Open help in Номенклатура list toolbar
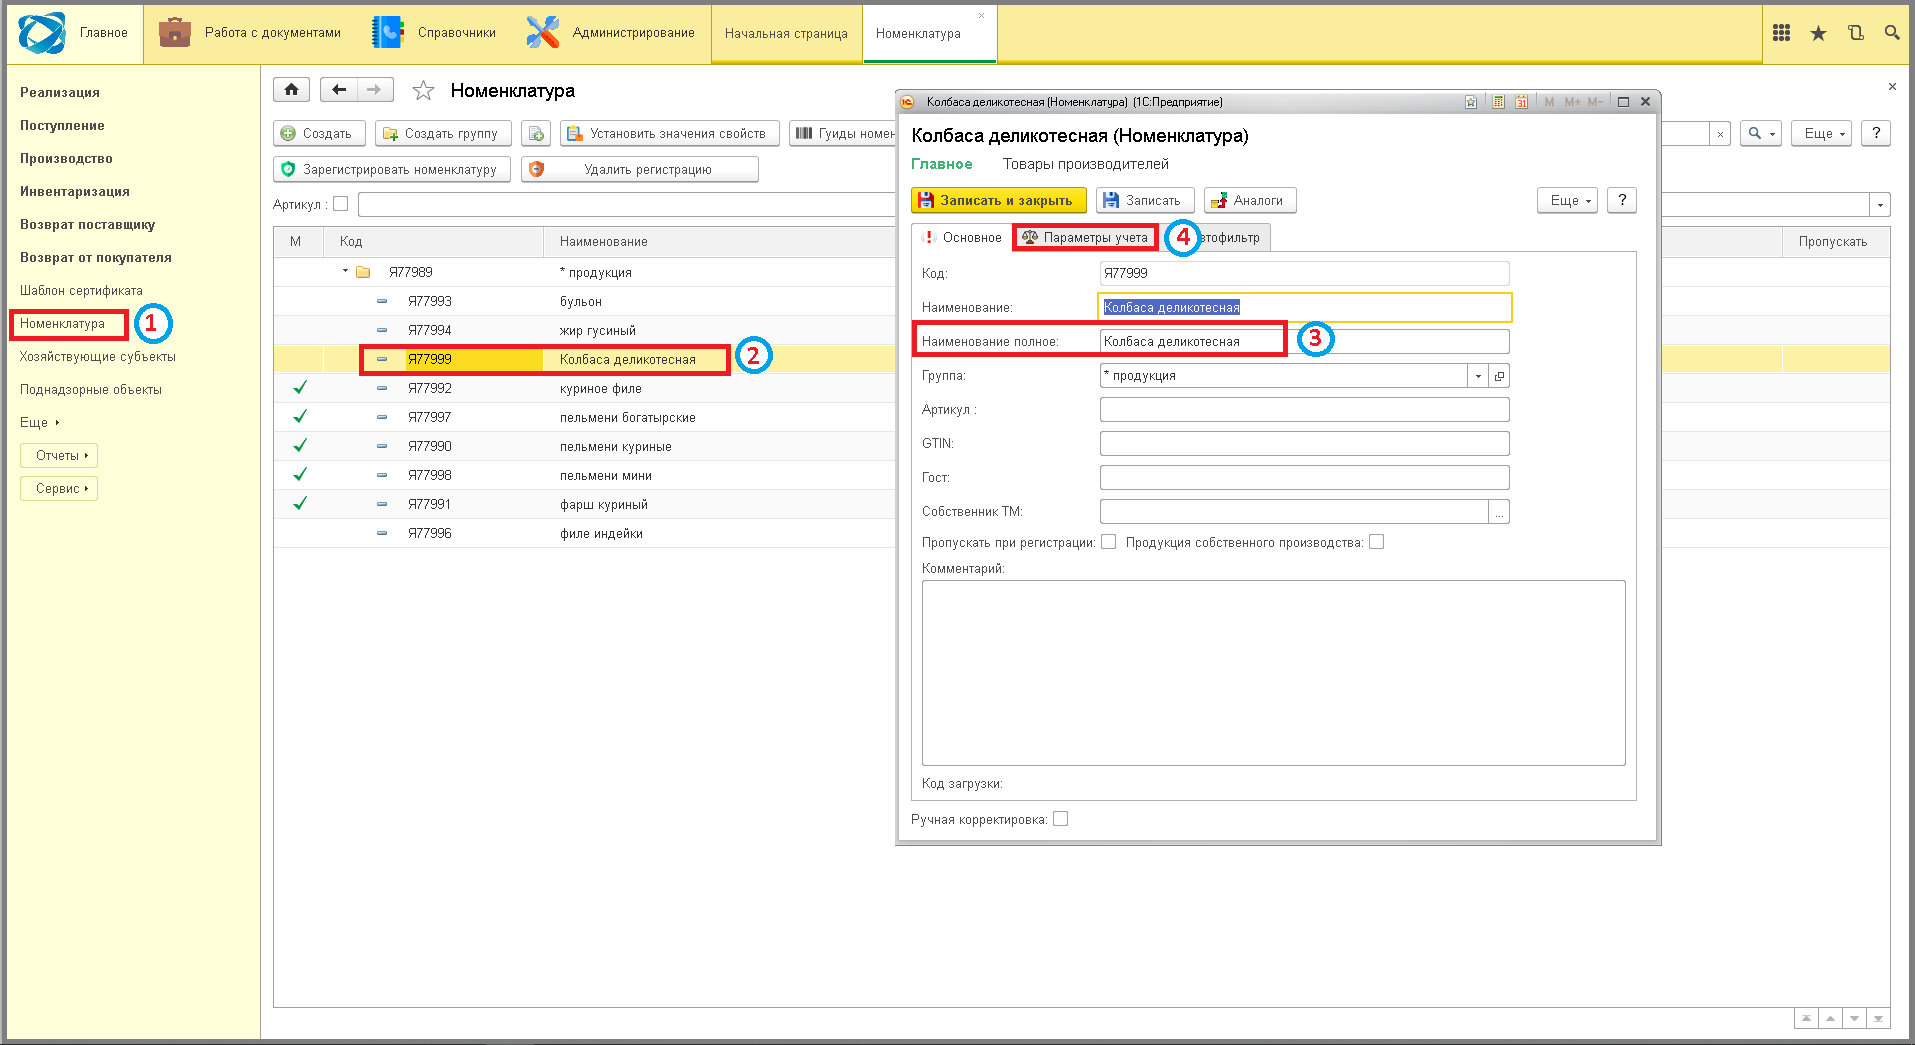This screenshot has height=1045, width=1915. [x=1876, y=133]
